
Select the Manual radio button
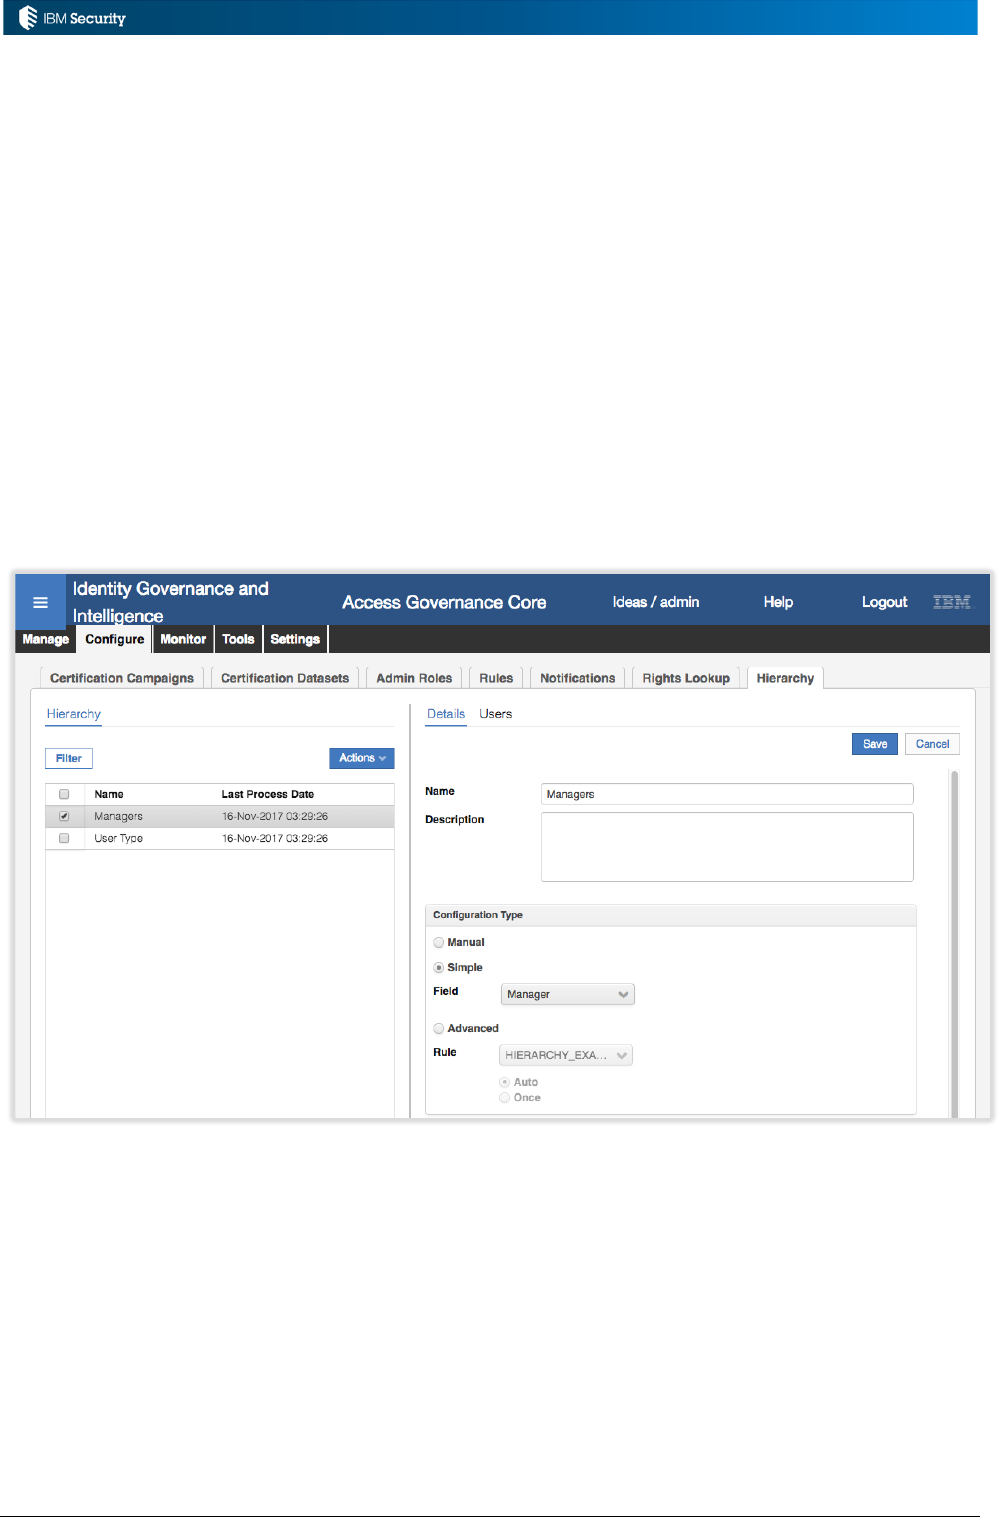[x=438, y=942]
